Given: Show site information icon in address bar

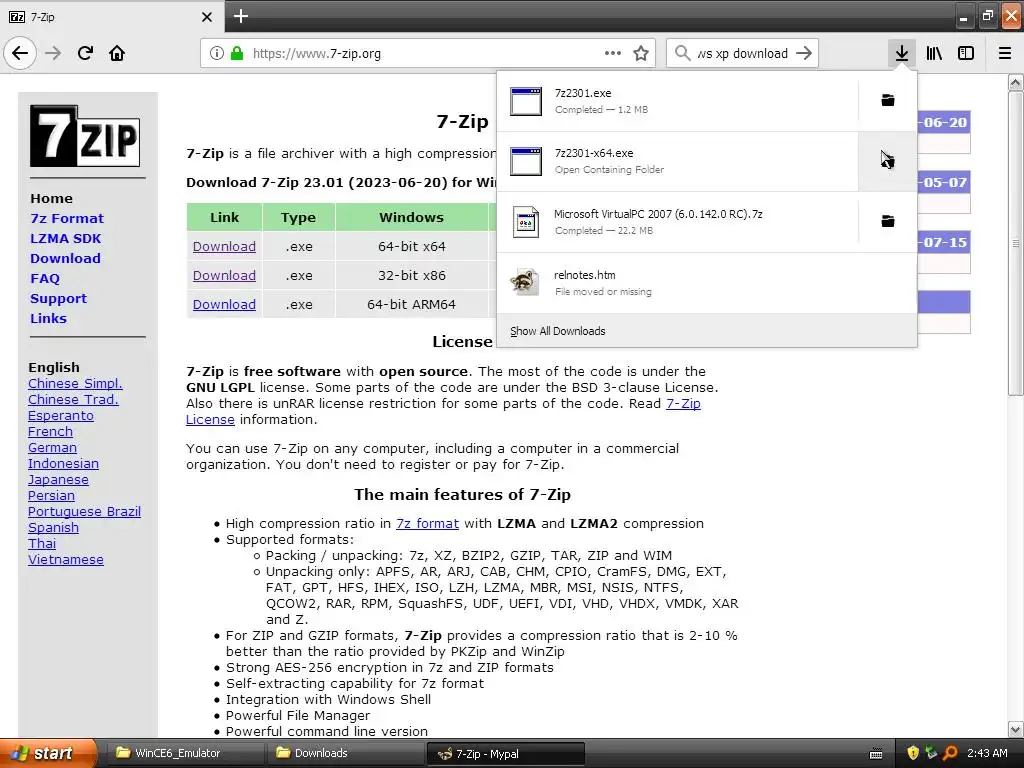Looking at the screenshot, I should coord(217,53).
